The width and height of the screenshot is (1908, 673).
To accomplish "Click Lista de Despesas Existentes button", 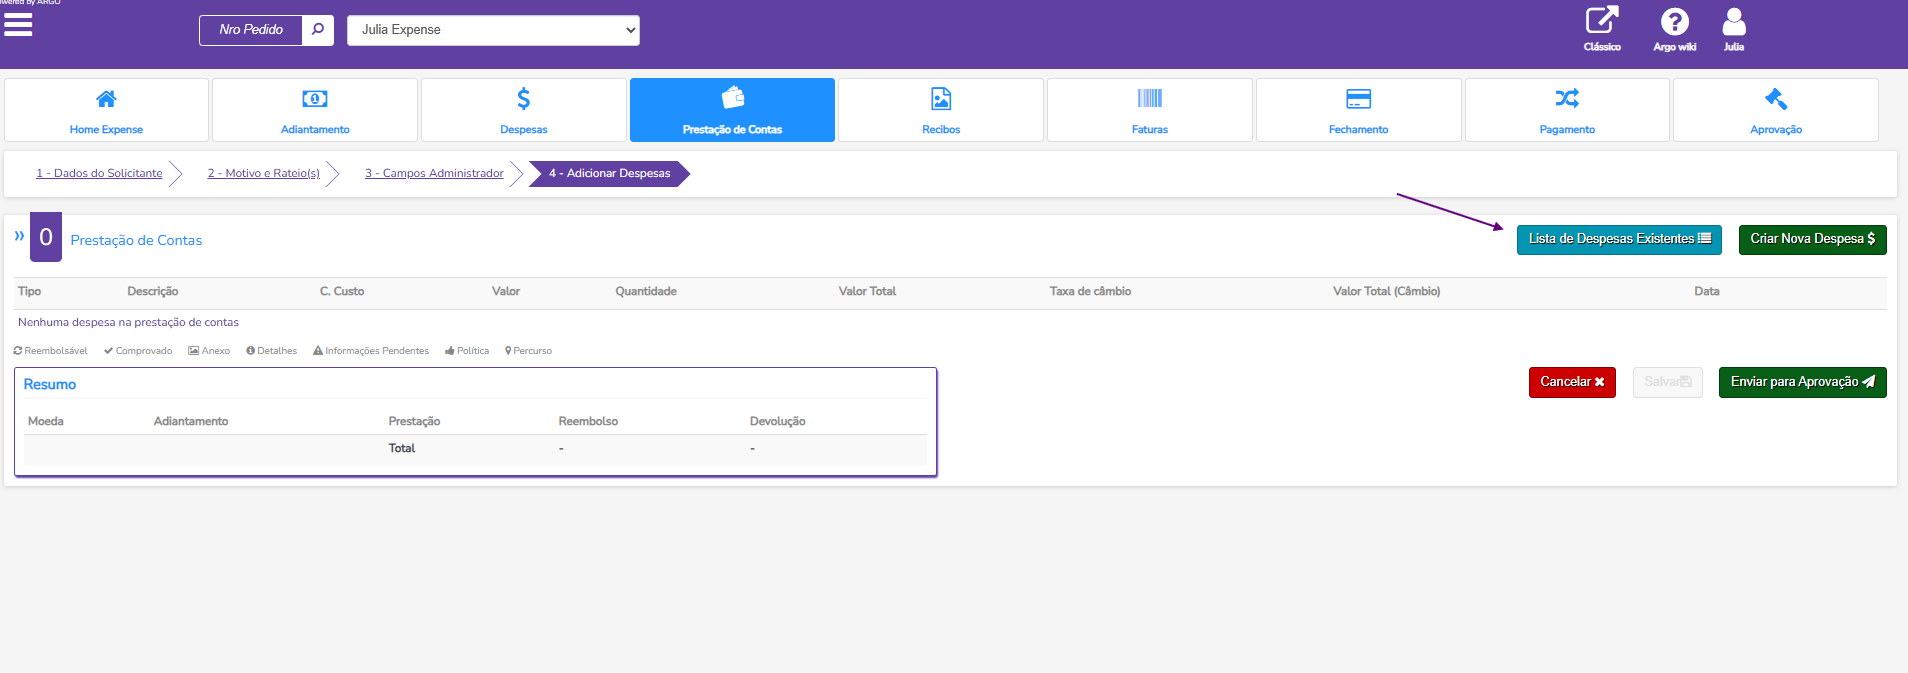I will (x=1618, y=239).
